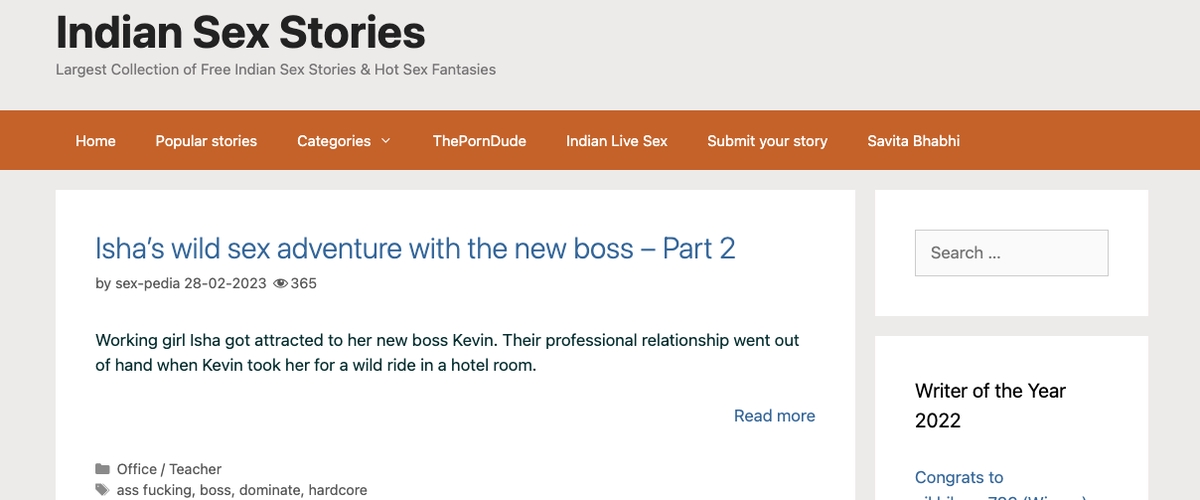Click the eye views icon beside 365
The height and width of the screenshot is (500, 1200).
pos(280,283)
